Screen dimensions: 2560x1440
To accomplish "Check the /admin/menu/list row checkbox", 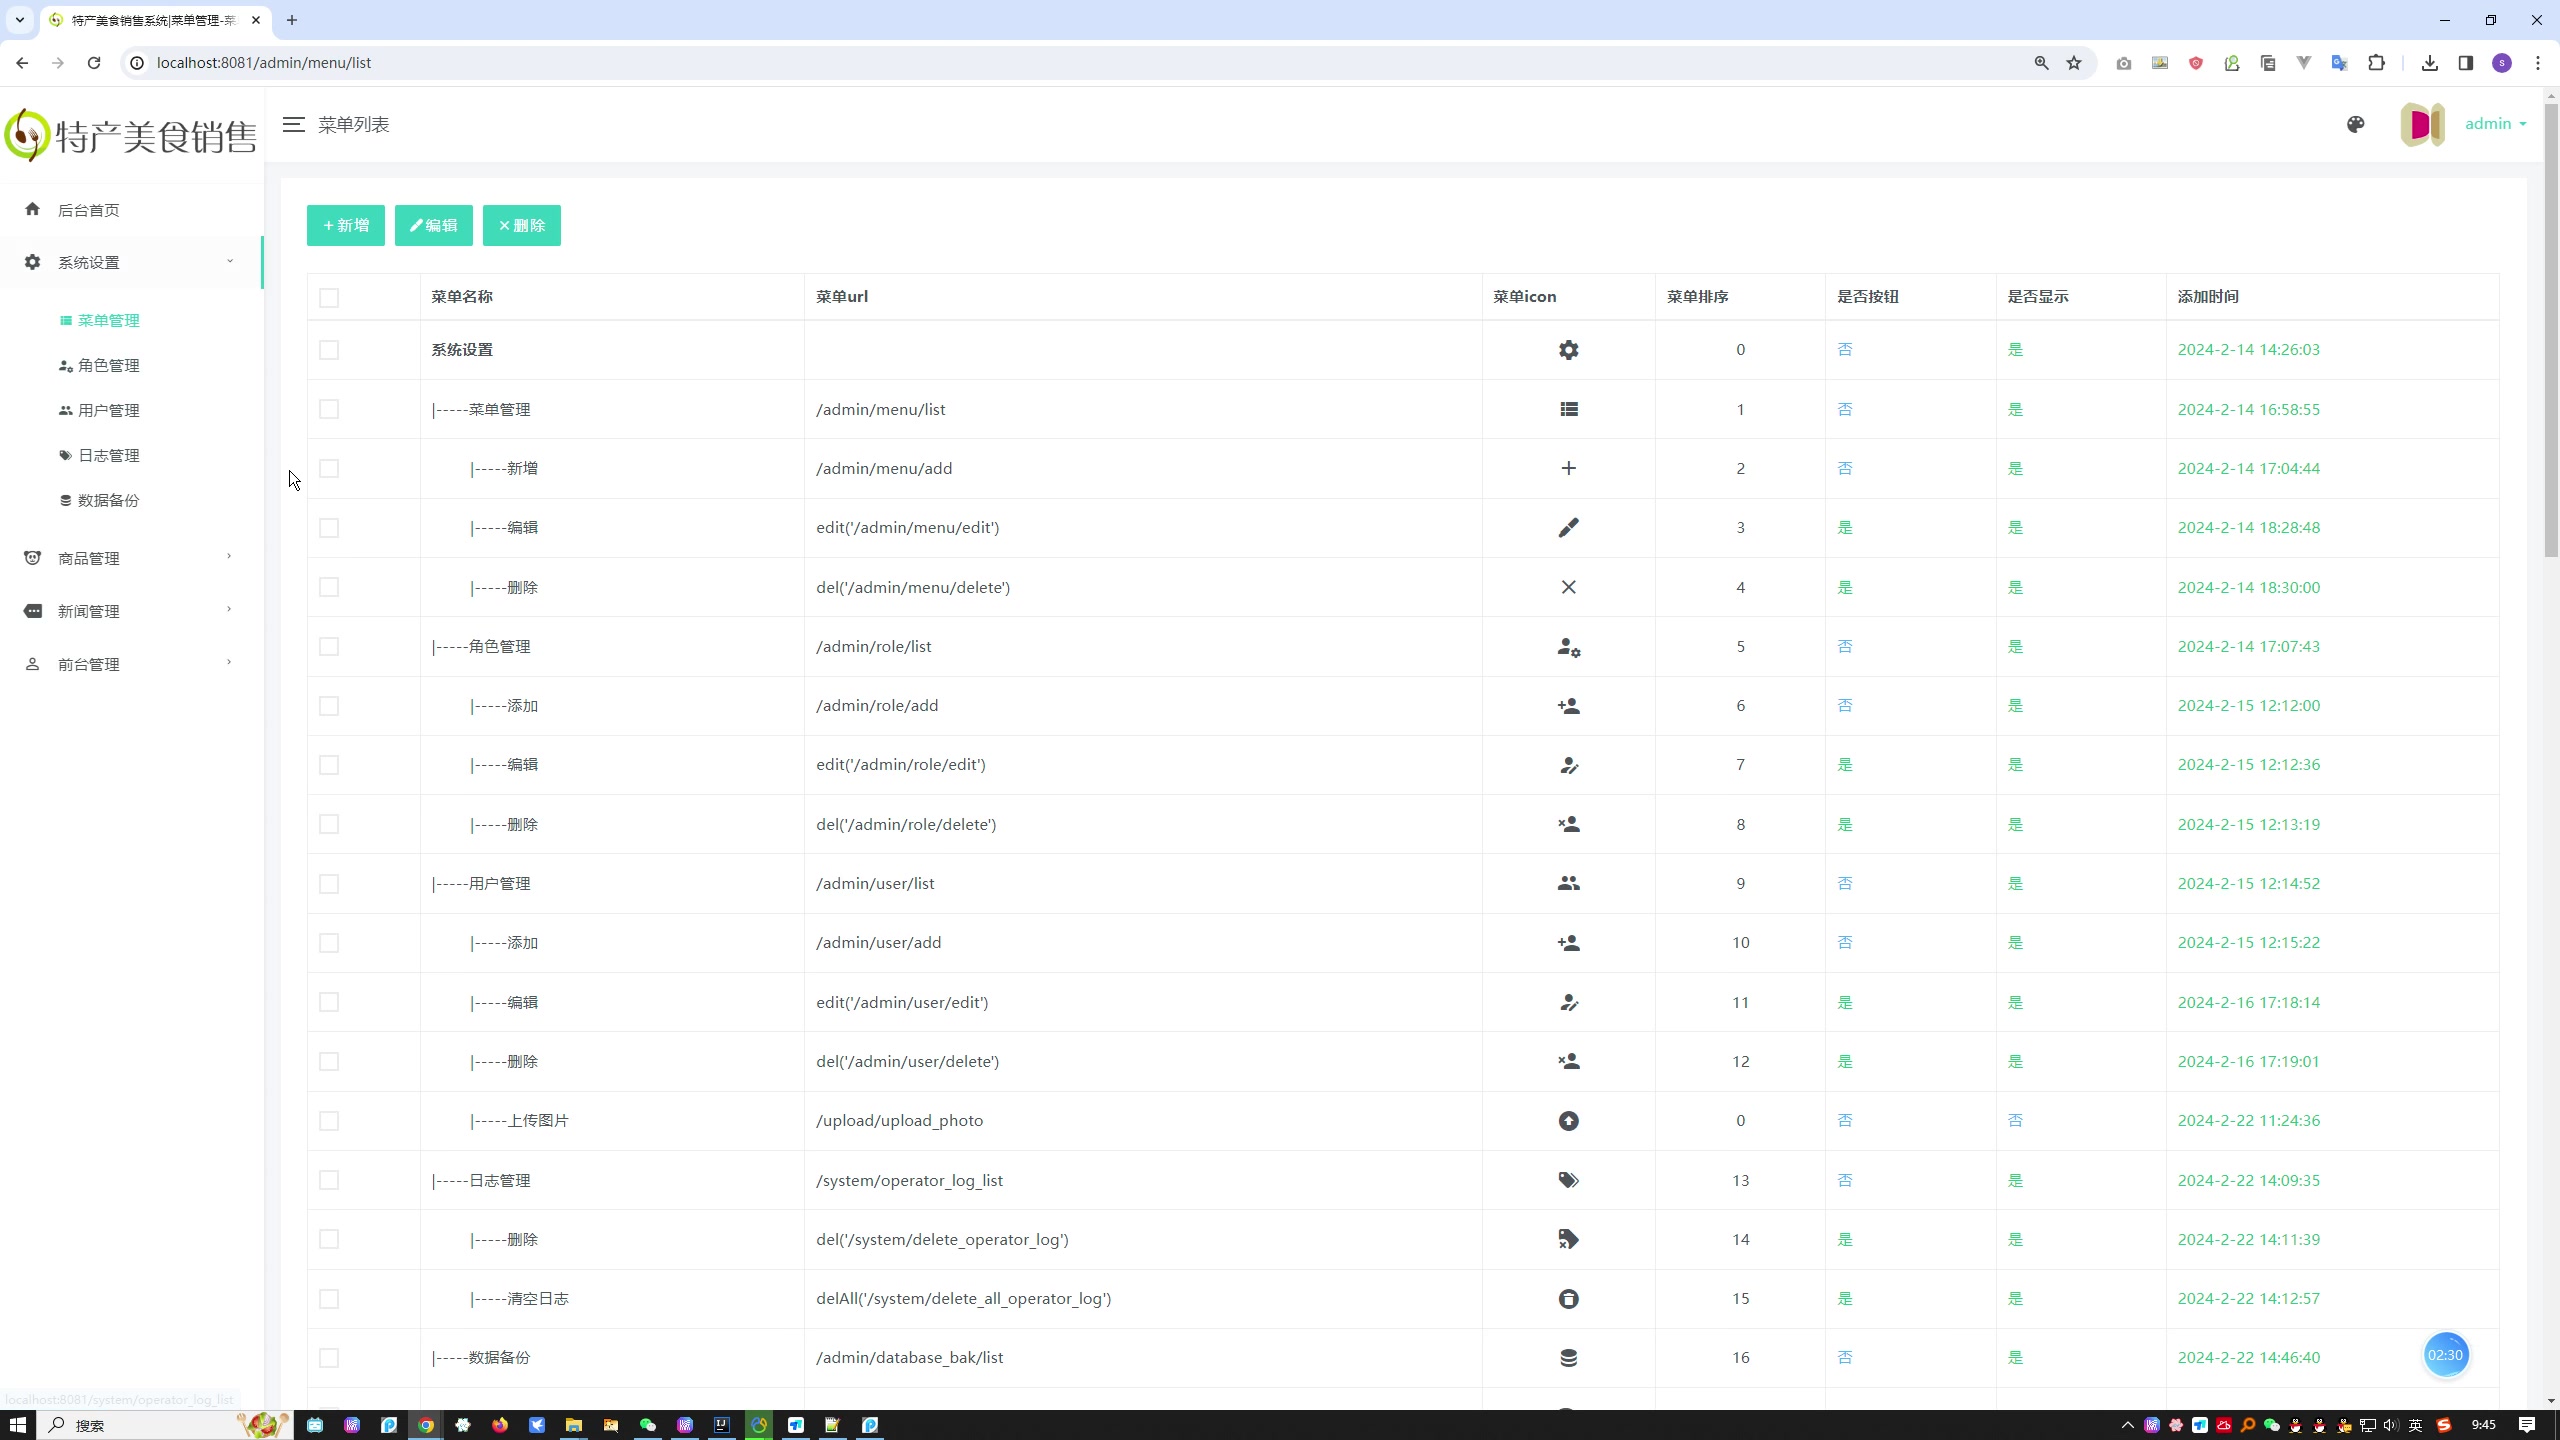I will click(329, 409).
